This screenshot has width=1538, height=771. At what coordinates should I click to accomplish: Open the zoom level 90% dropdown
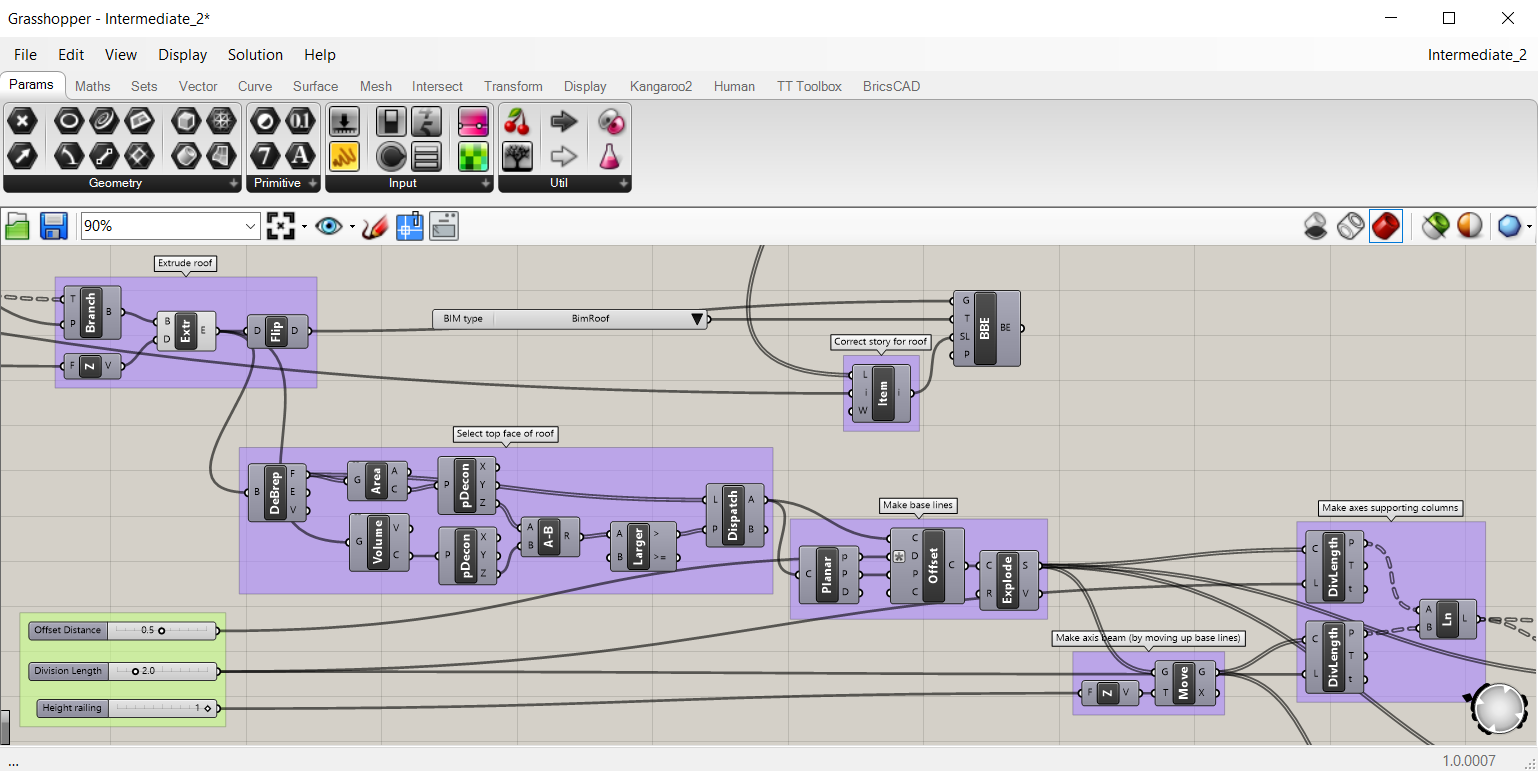point(251,227)
